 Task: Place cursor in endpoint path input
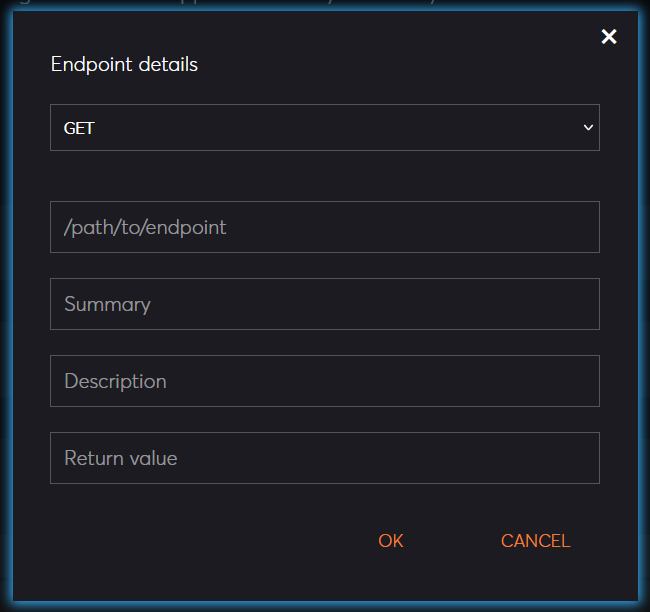click(324, 227)
